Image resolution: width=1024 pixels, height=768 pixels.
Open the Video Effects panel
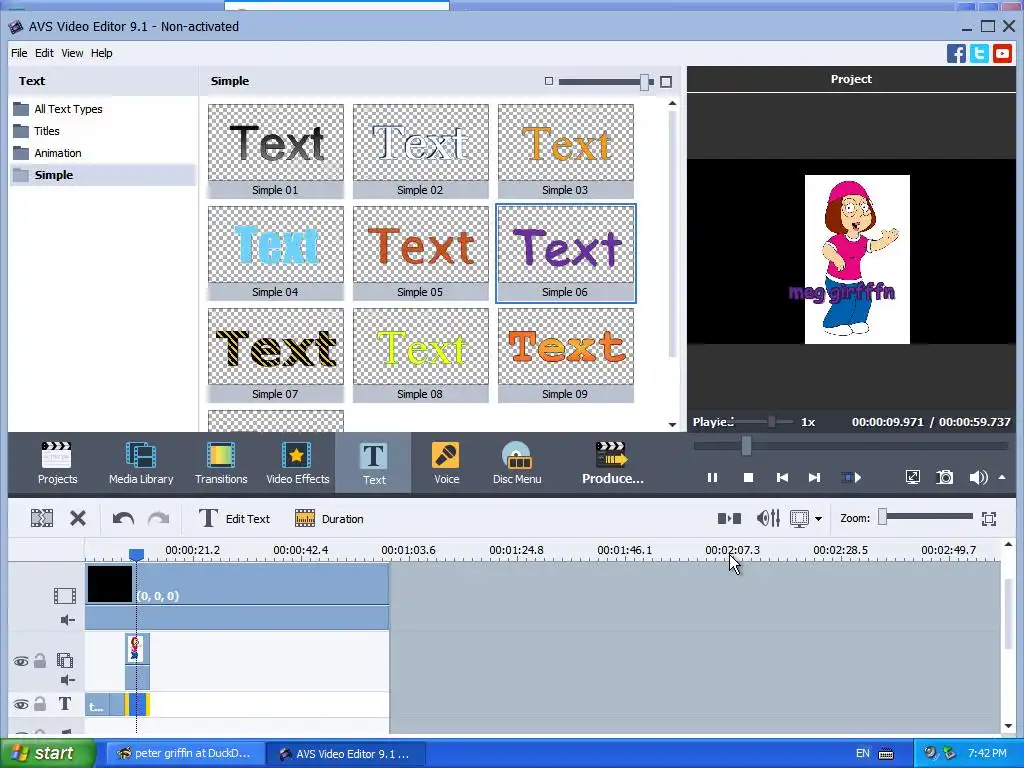pyautogui.click(x=297, y=462)
